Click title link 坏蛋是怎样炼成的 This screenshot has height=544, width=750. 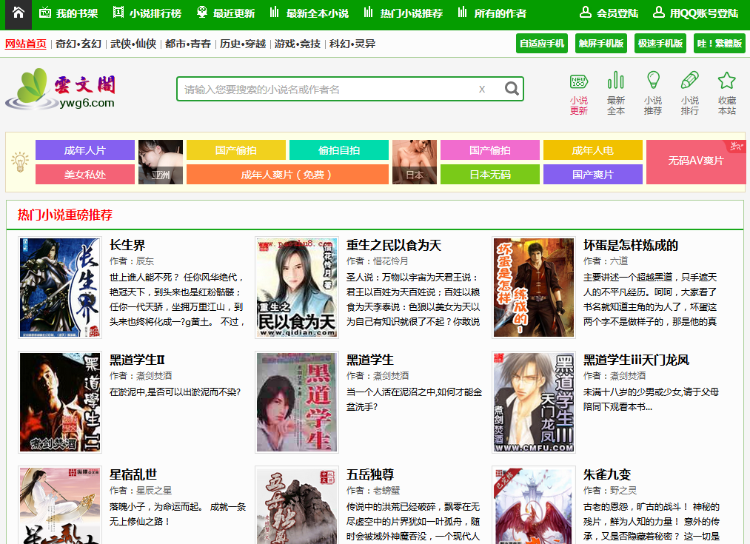click(x=631, y=245)
